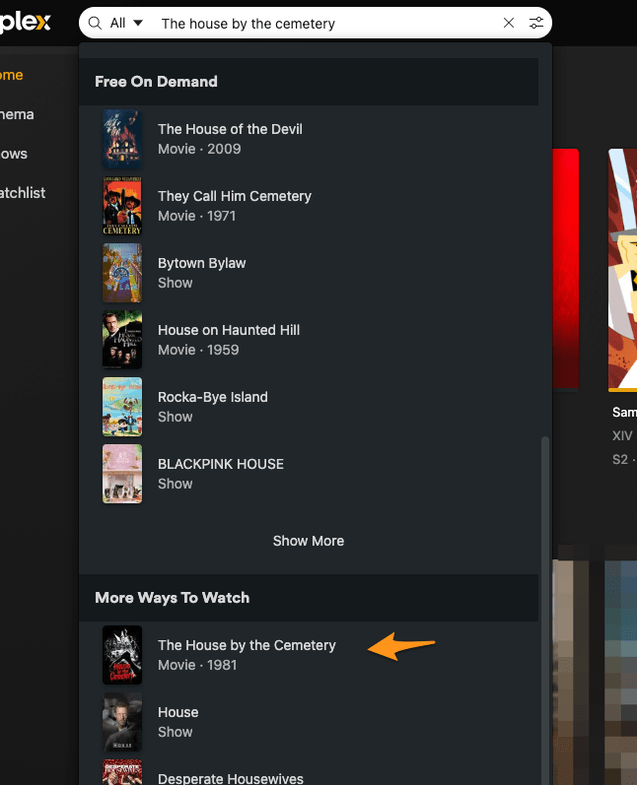The image size is (637, 785).
Task: Select The House of the Devil title
Action: 230,129
